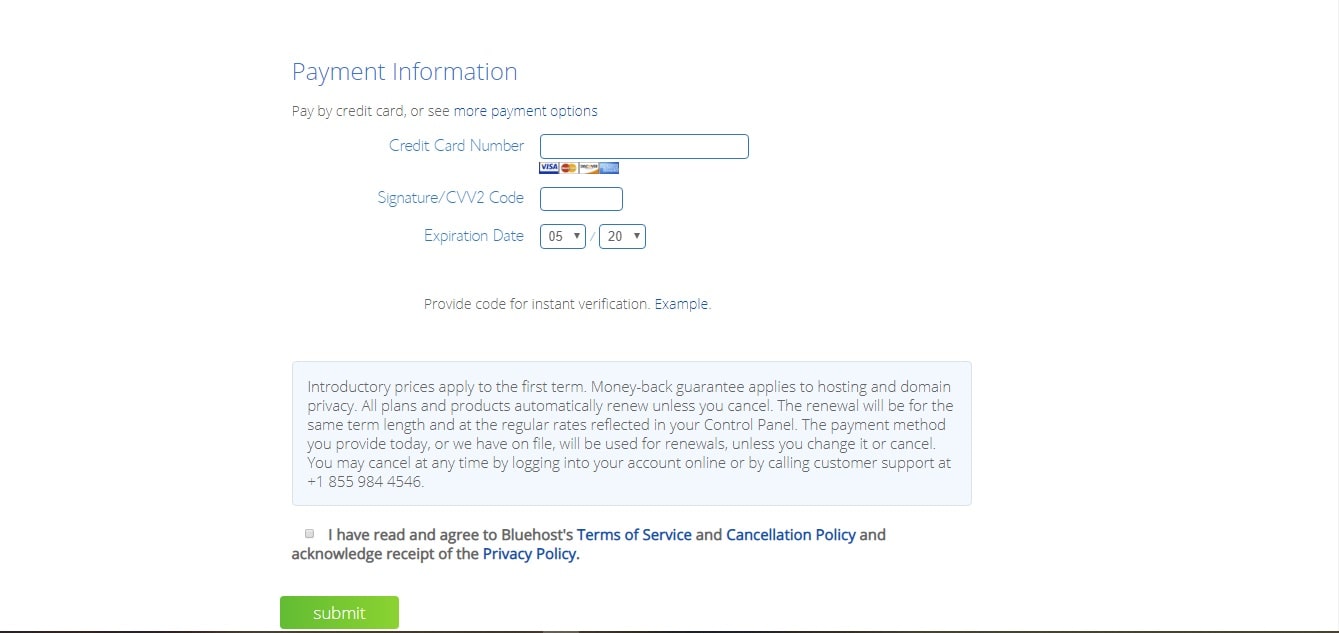Click the Expiration Date label
1339x633 pixels.
tap(474, 236)
